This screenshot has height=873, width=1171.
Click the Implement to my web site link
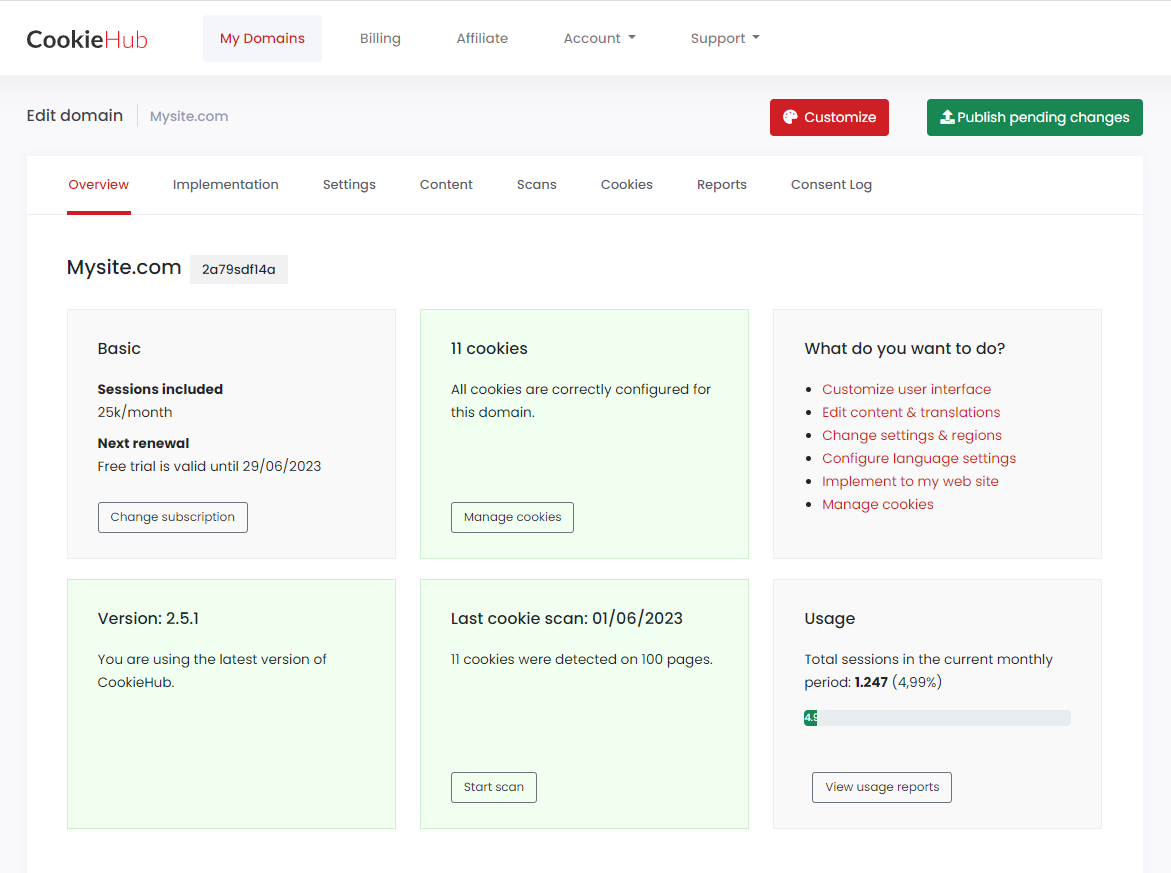pyautogui.click(x=910, y=482)
